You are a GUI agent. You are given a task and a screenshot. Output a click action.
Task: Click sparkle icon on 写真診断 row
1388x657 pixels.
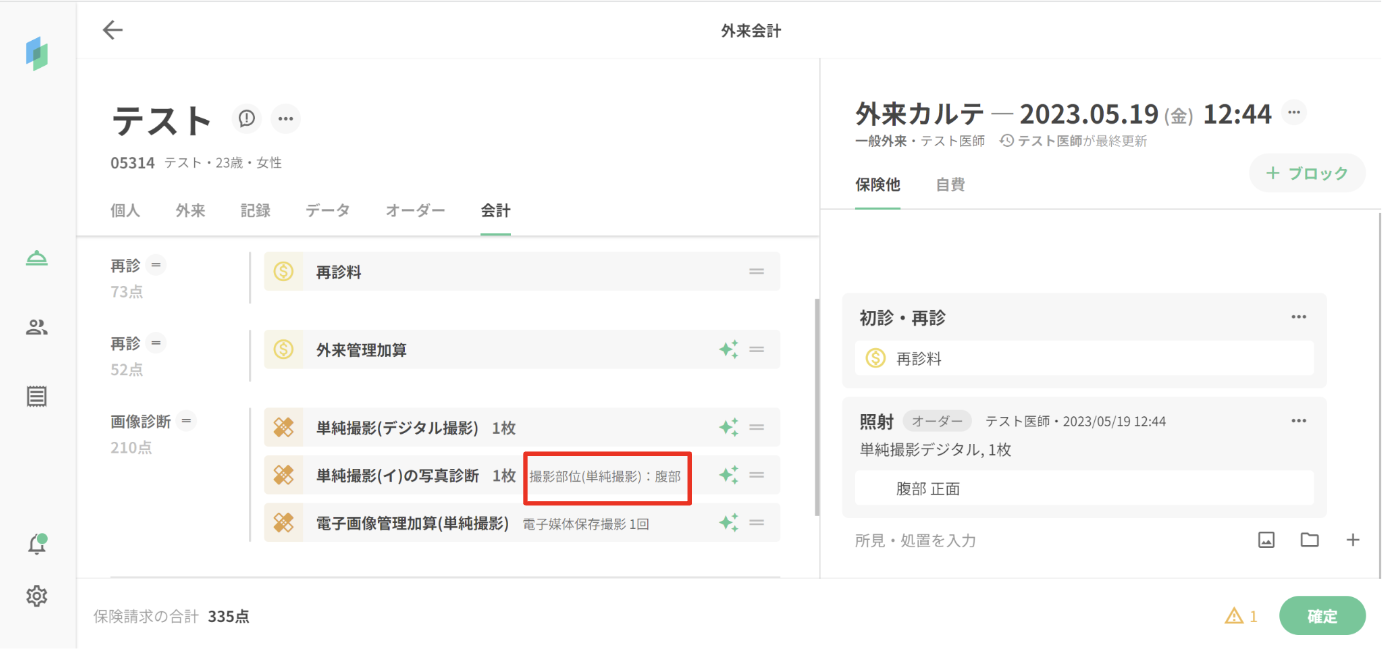click(x=729, y=475)
